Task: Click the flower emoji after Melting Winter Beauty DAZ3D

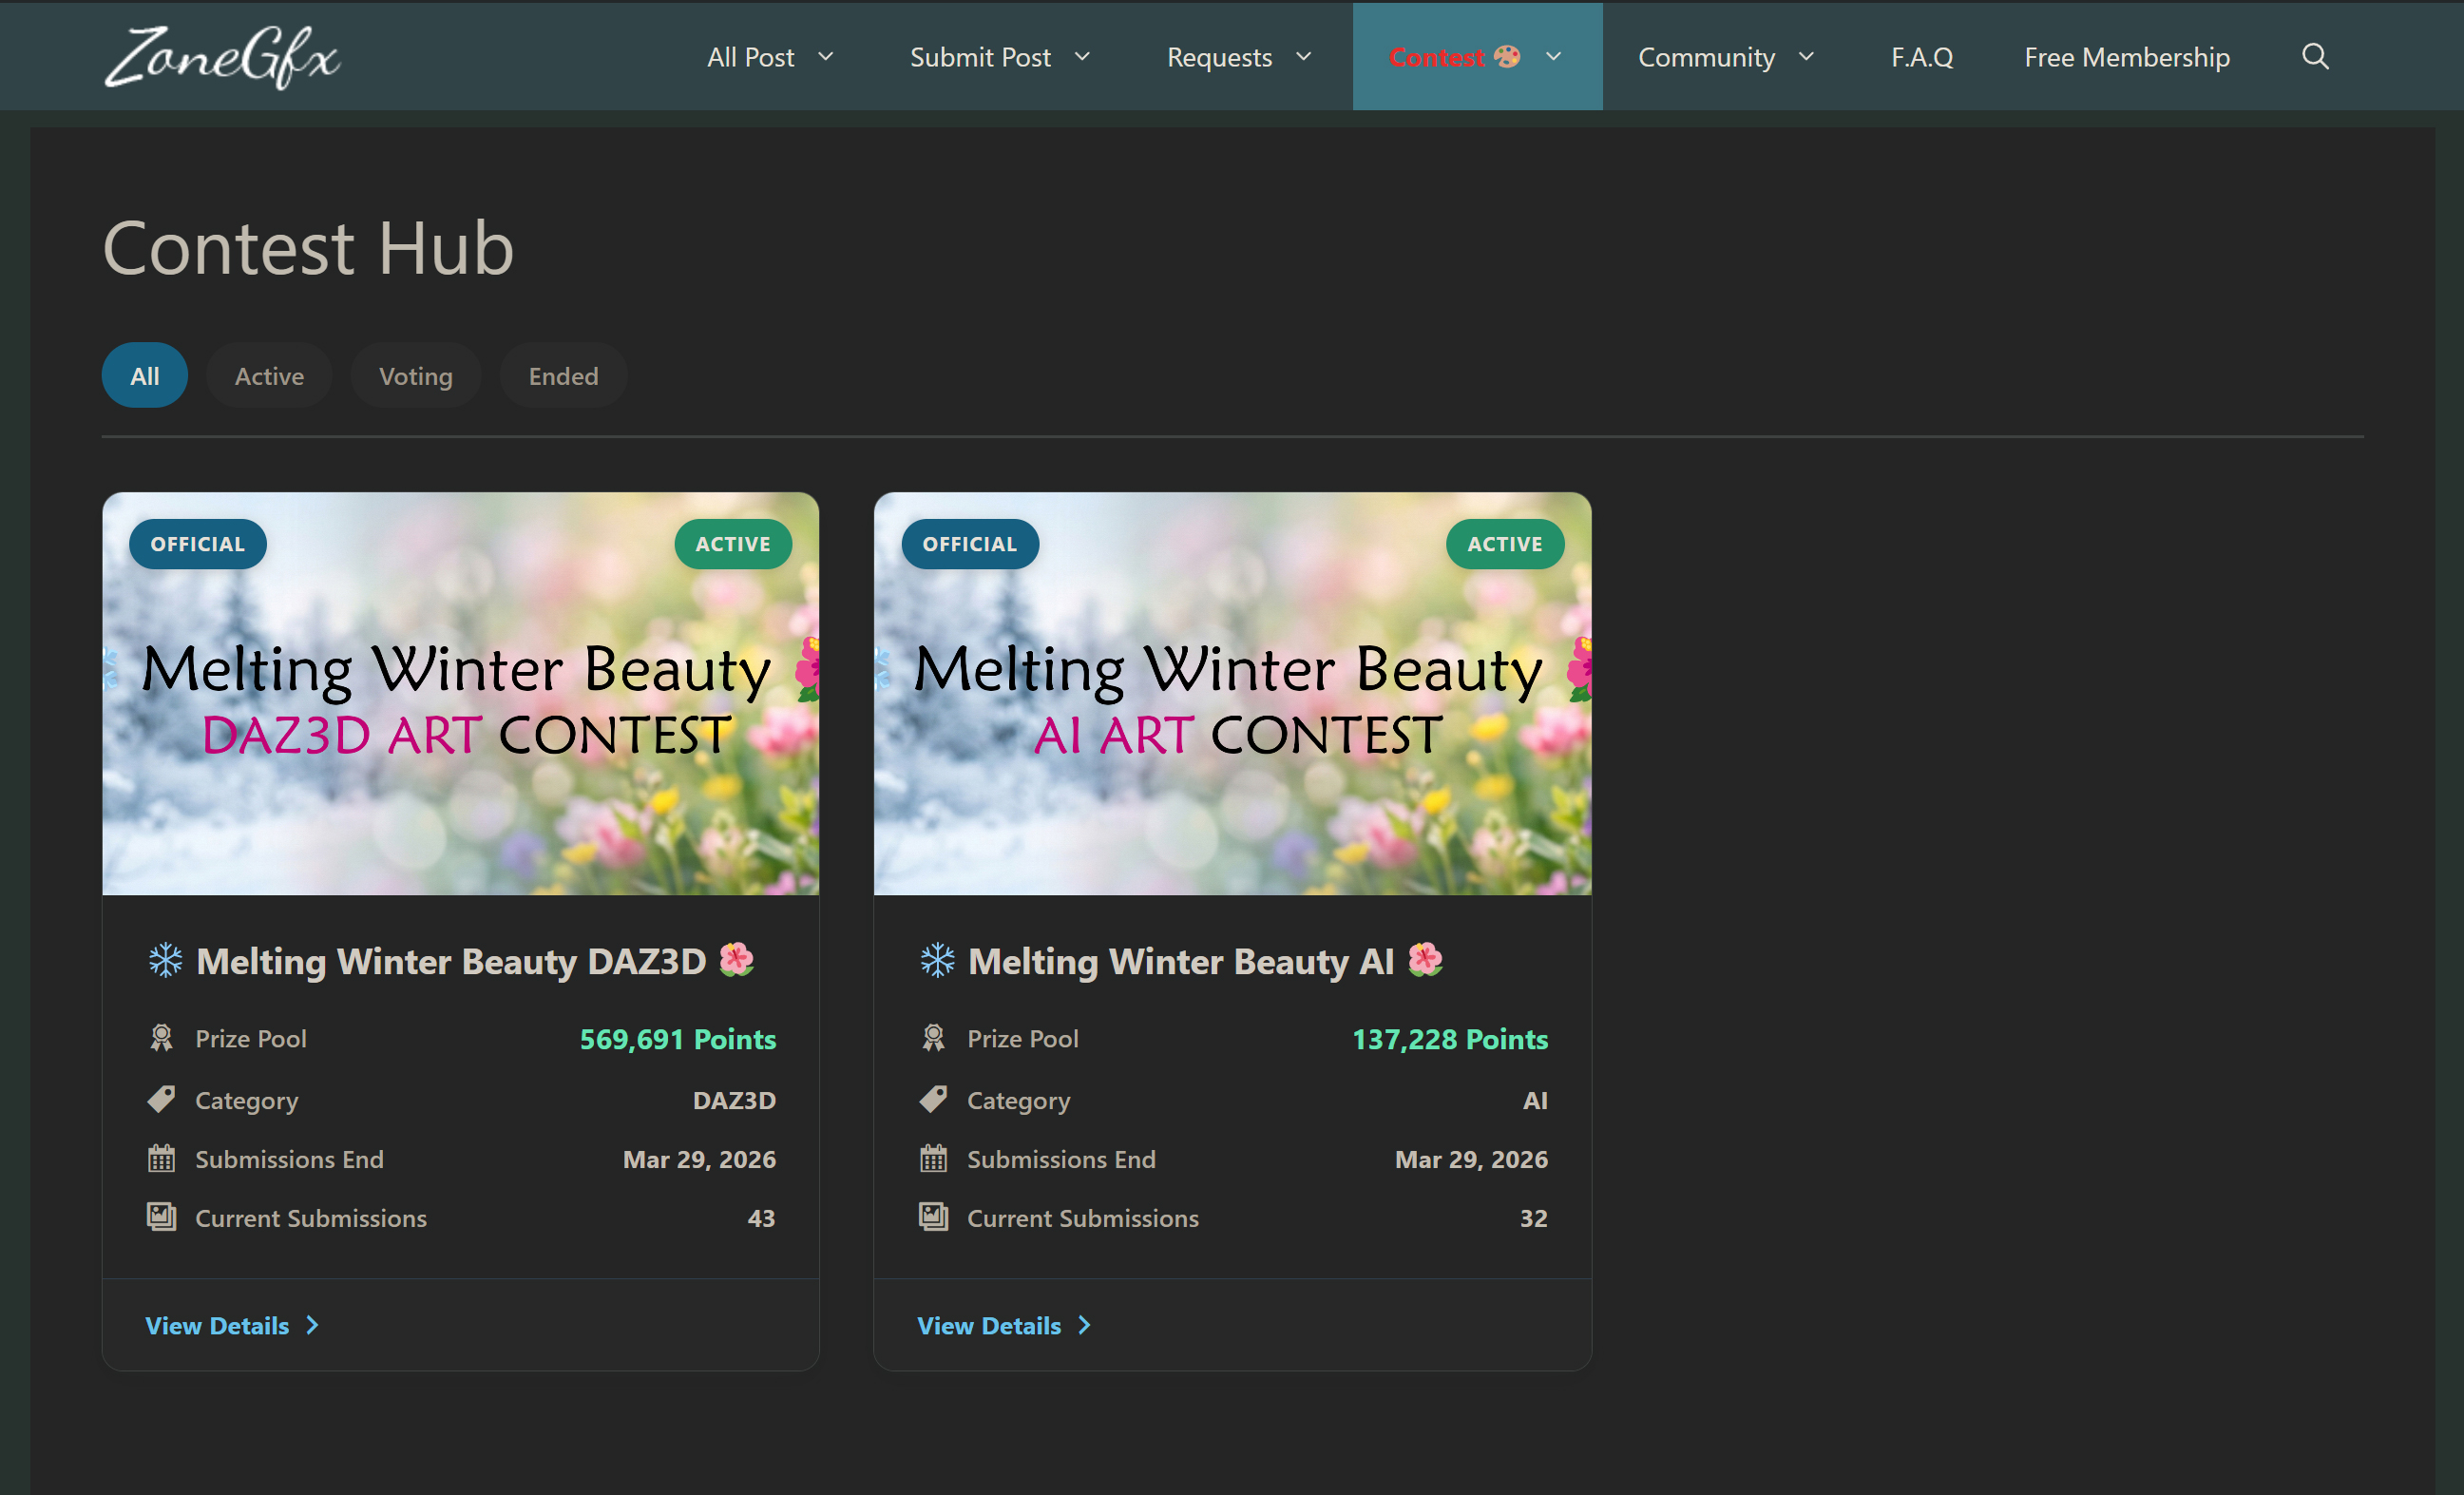Action: tap(737, 959)
